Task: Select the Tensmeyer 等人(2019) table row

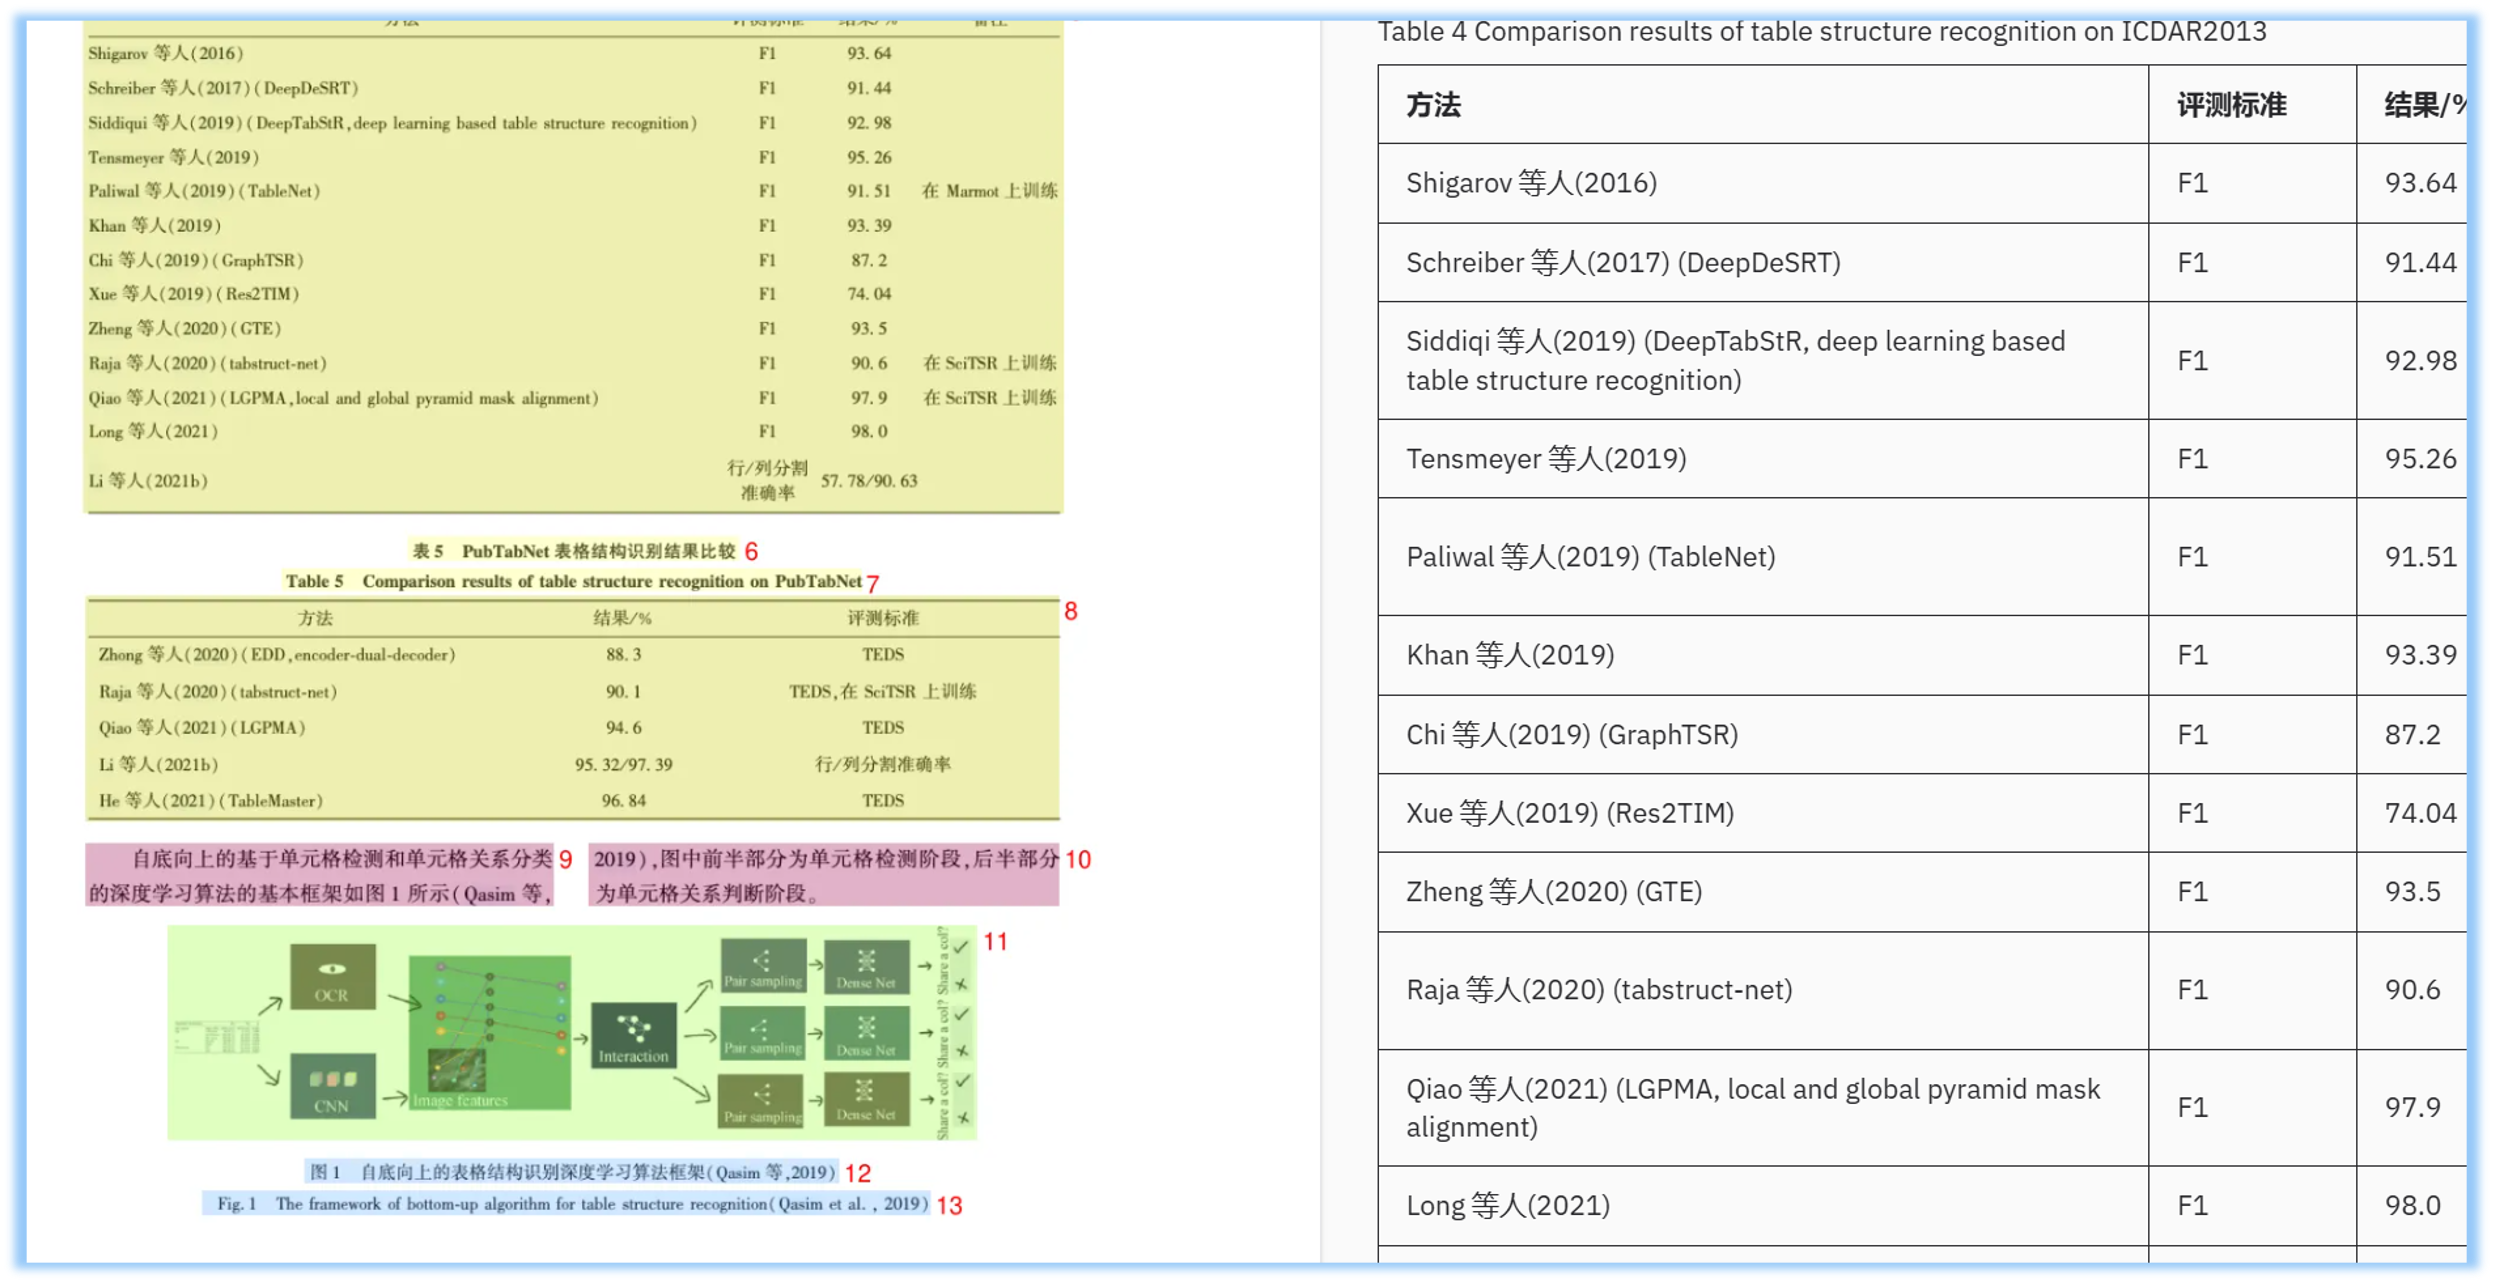Action: [1545, 459]
